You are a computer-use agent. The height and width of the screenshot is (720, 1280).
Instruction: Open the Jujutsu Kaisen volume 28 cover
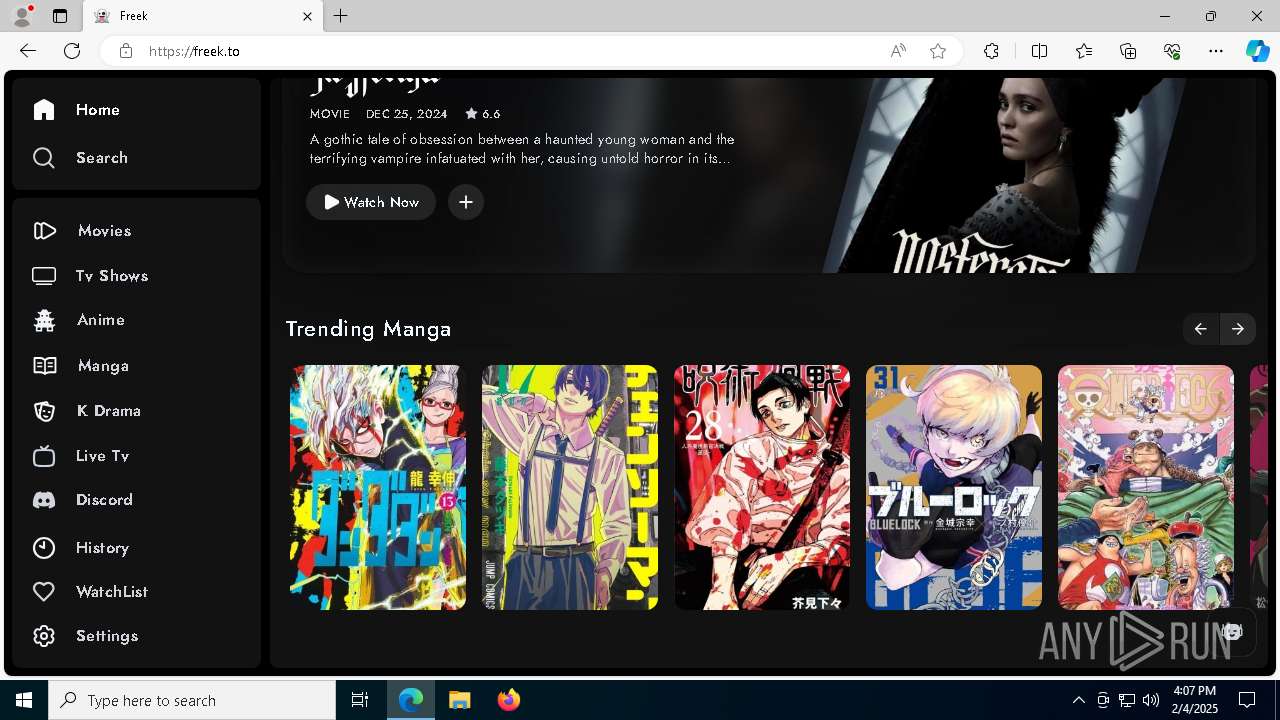(762, 487)
